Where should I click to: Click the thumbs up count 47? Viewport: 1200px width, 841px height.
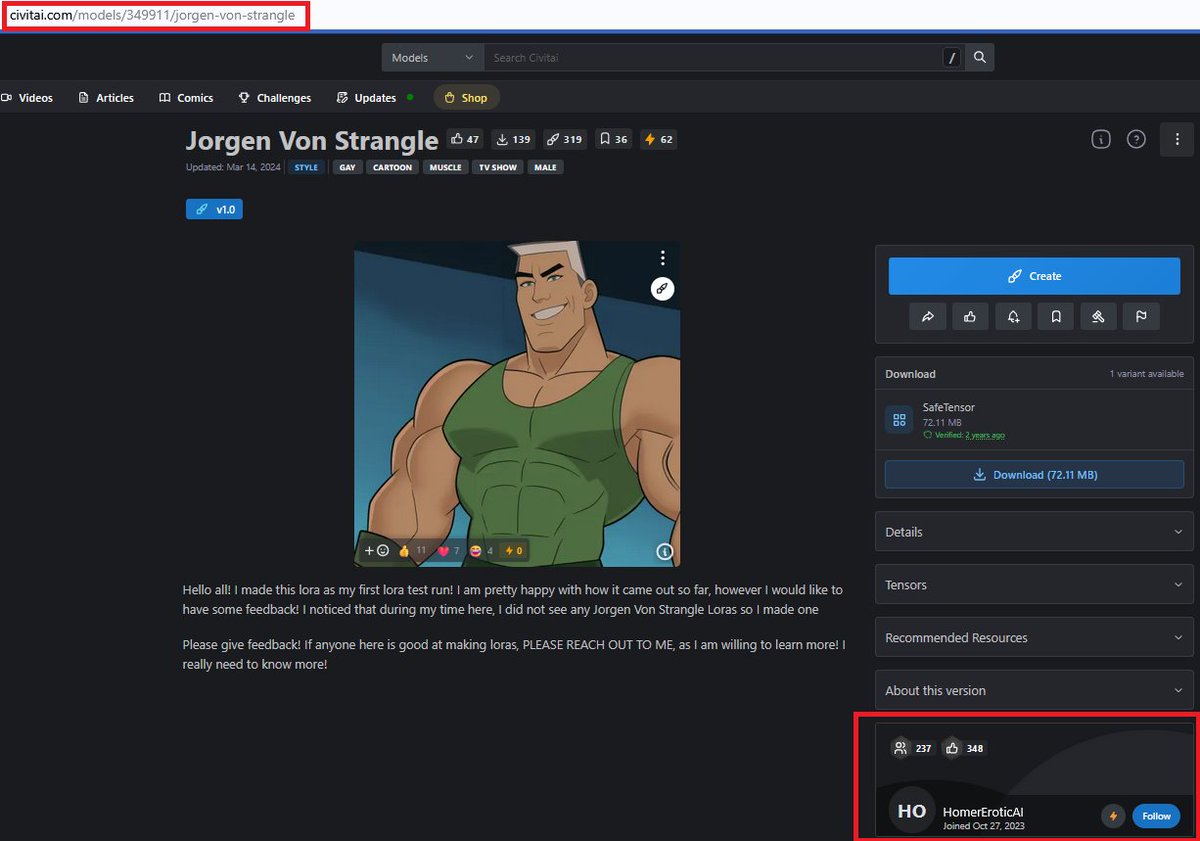(465, 139)
